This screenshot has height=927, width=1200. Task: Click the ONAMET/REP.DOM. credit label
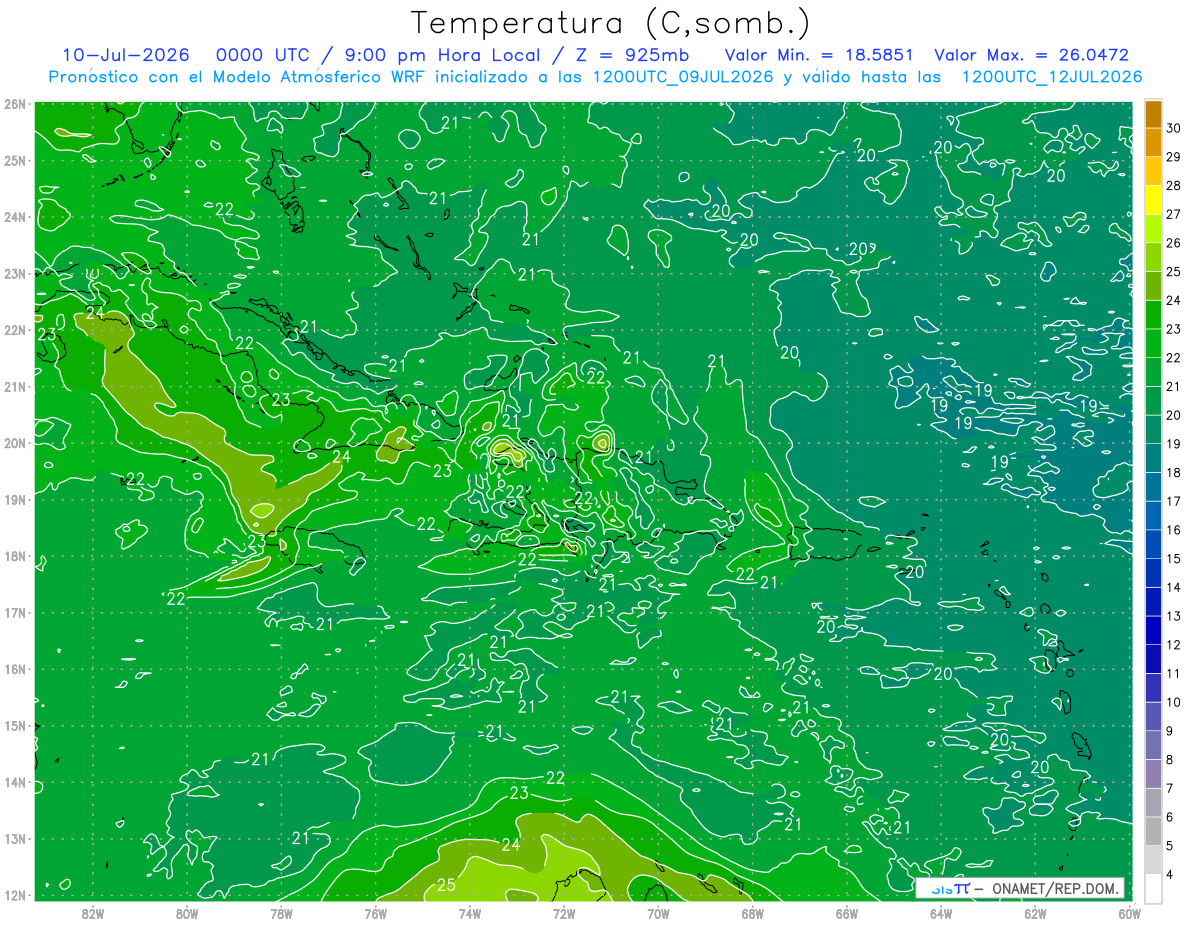(1055, 888)
